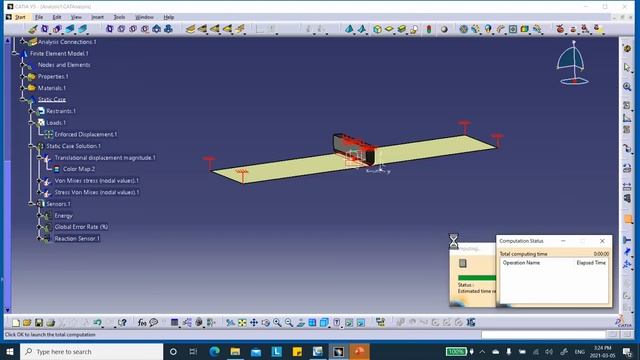Click the red tomato-shaped toolbar icon
Image resolution: width=640 pixels, height=360 pixels.
(560, 29)
